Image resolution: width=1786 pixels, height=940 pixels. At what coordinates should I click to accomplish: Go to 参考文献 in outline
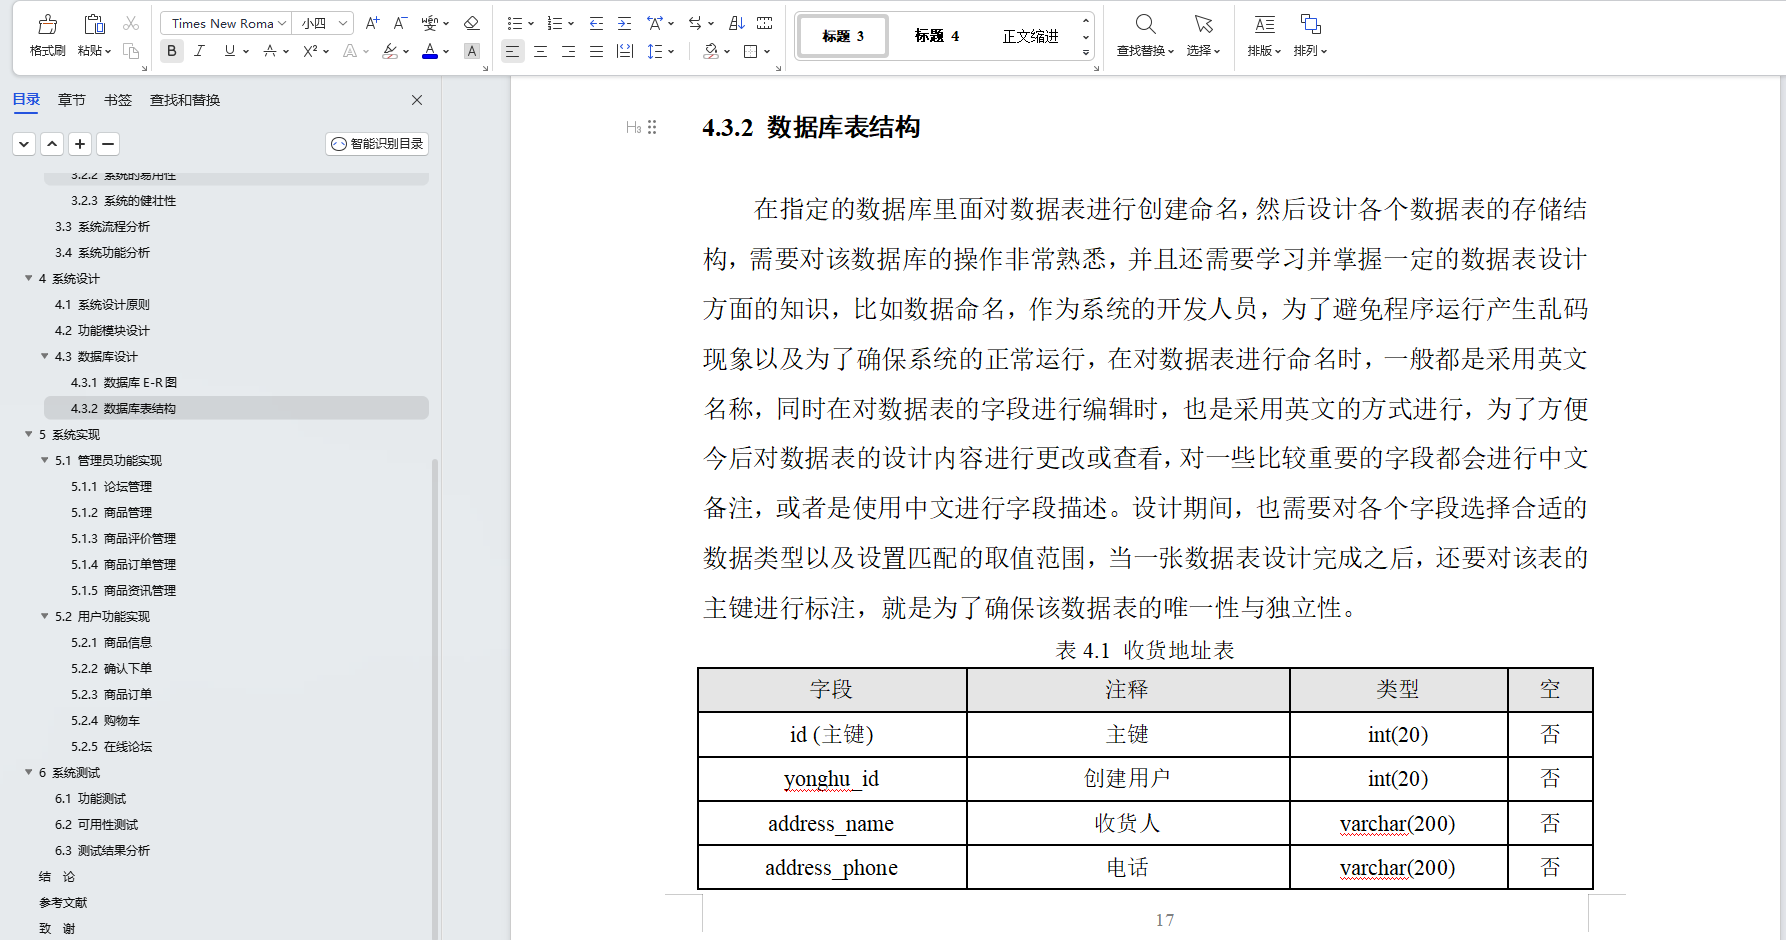click(x=63, y=902)
